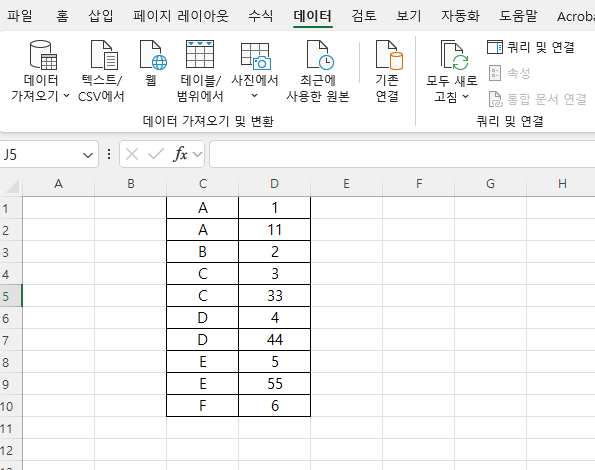Switch to the 보기 tab
This screenshot has height=470, width=595.
tap(409, 16)
